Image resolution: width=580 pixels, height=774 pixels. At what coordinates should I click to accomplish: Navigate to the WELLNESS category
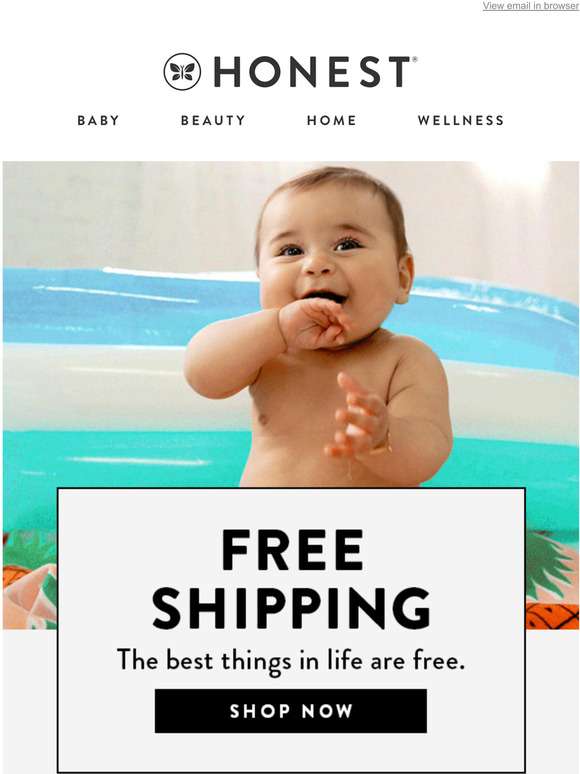tap(461, 120)
